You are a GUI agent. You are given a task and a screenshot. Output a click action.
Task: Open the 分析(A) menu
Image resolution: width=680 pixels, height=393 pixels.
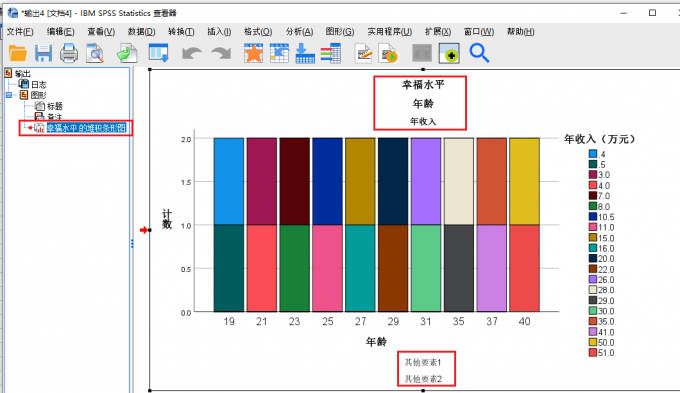coord(299,32)
